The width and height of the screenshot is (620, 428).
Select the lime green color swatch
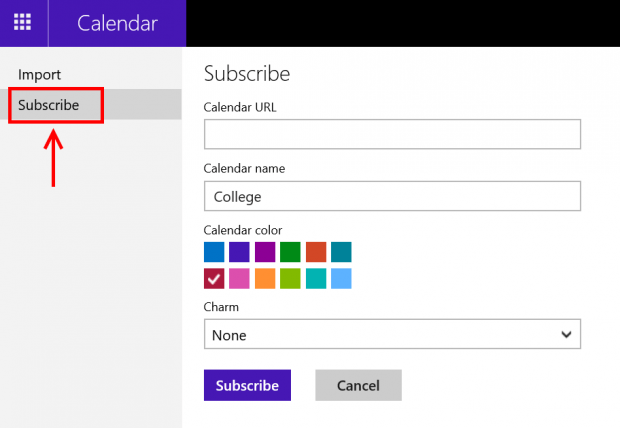290,278
